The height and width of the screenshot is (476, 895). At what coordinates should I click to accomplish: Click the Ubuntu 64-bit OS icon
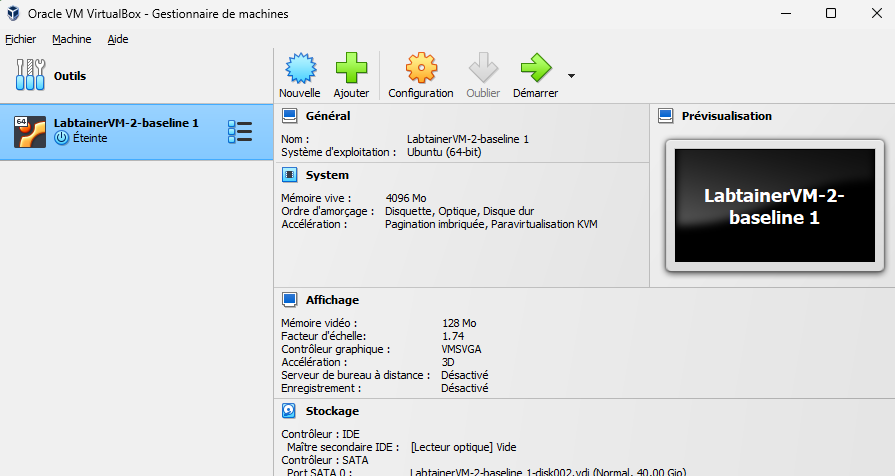[x=30, y=131]
